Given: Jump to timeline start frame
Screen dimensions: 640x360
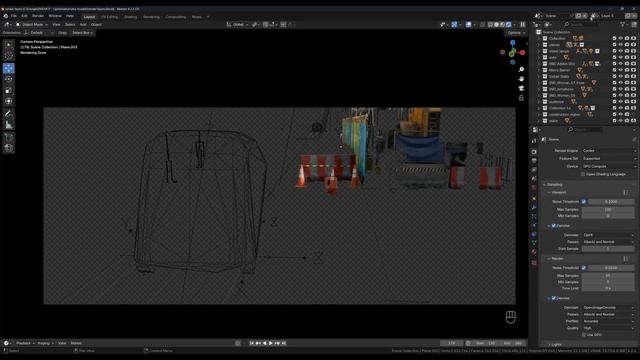Looking at the screenshot, I should 252,343.
